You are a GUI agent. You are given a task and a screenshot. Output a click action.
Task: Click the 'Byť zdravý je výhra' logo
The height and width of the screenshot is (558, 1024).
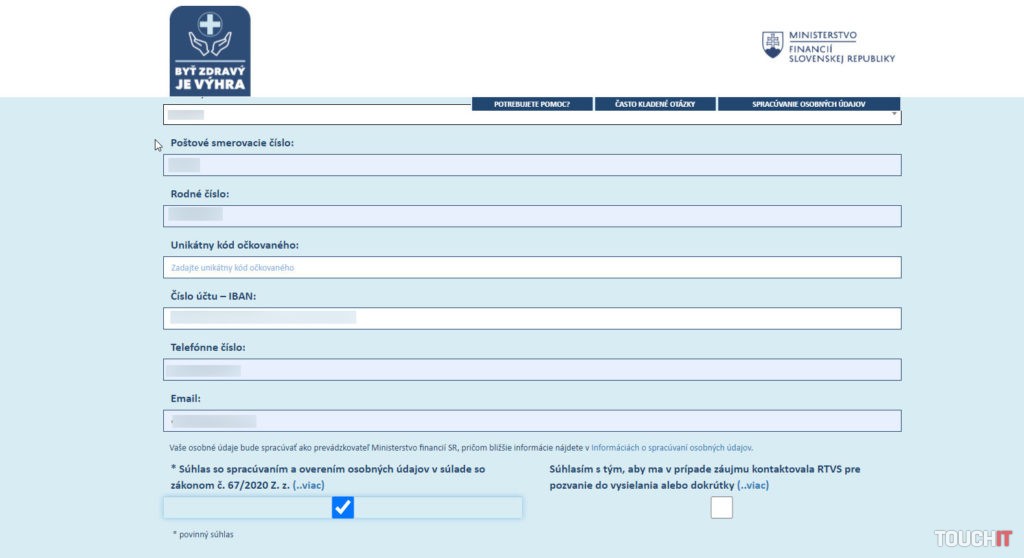210,50
